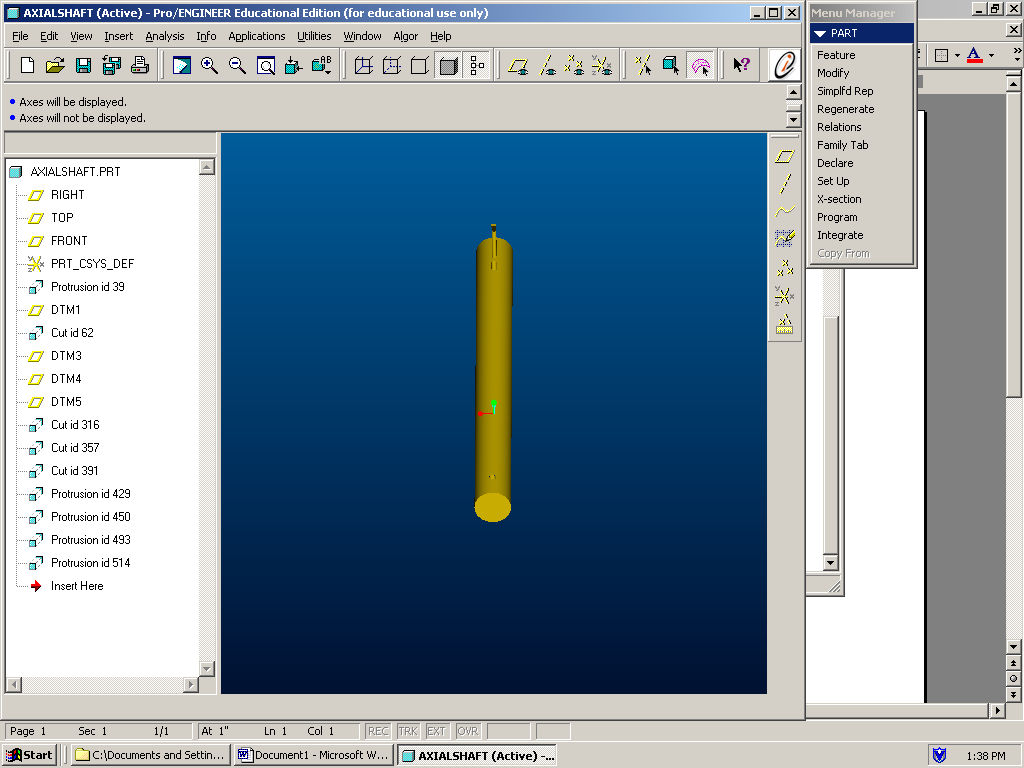Click the Zoom In magnifier icon
This screenshot has height=768, width=1024.
coord(209,66)
